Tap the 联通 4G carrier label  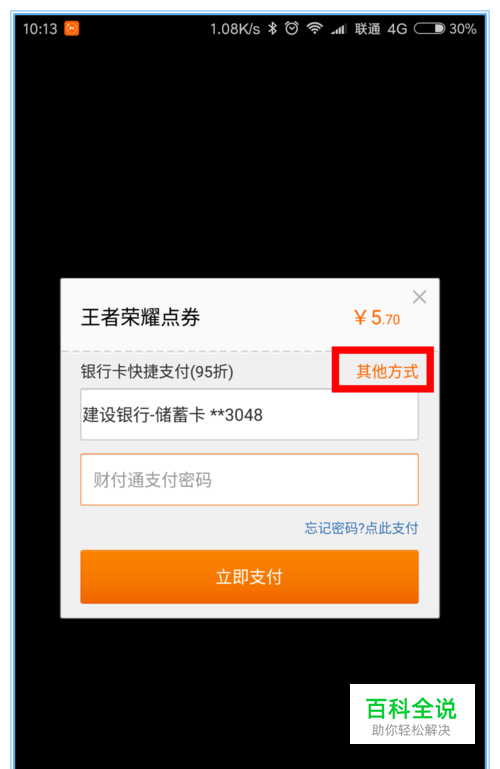pos(381,29)
